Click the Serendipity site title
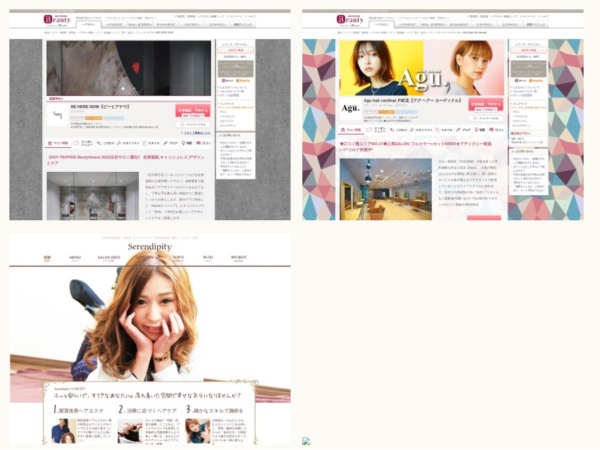600x450 pixels. (x=150, y=247)
